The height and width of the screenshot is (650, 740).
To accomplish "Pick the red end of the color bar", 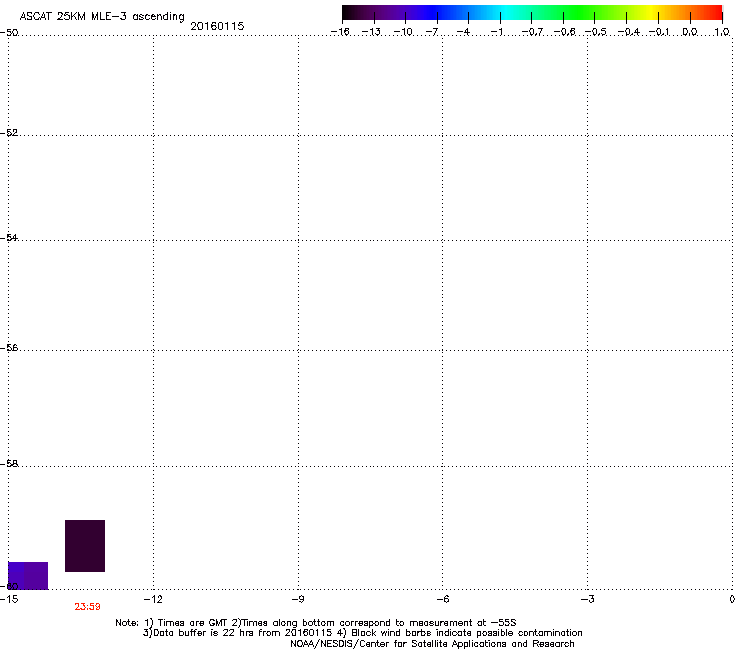I will [x=713, y=13].
